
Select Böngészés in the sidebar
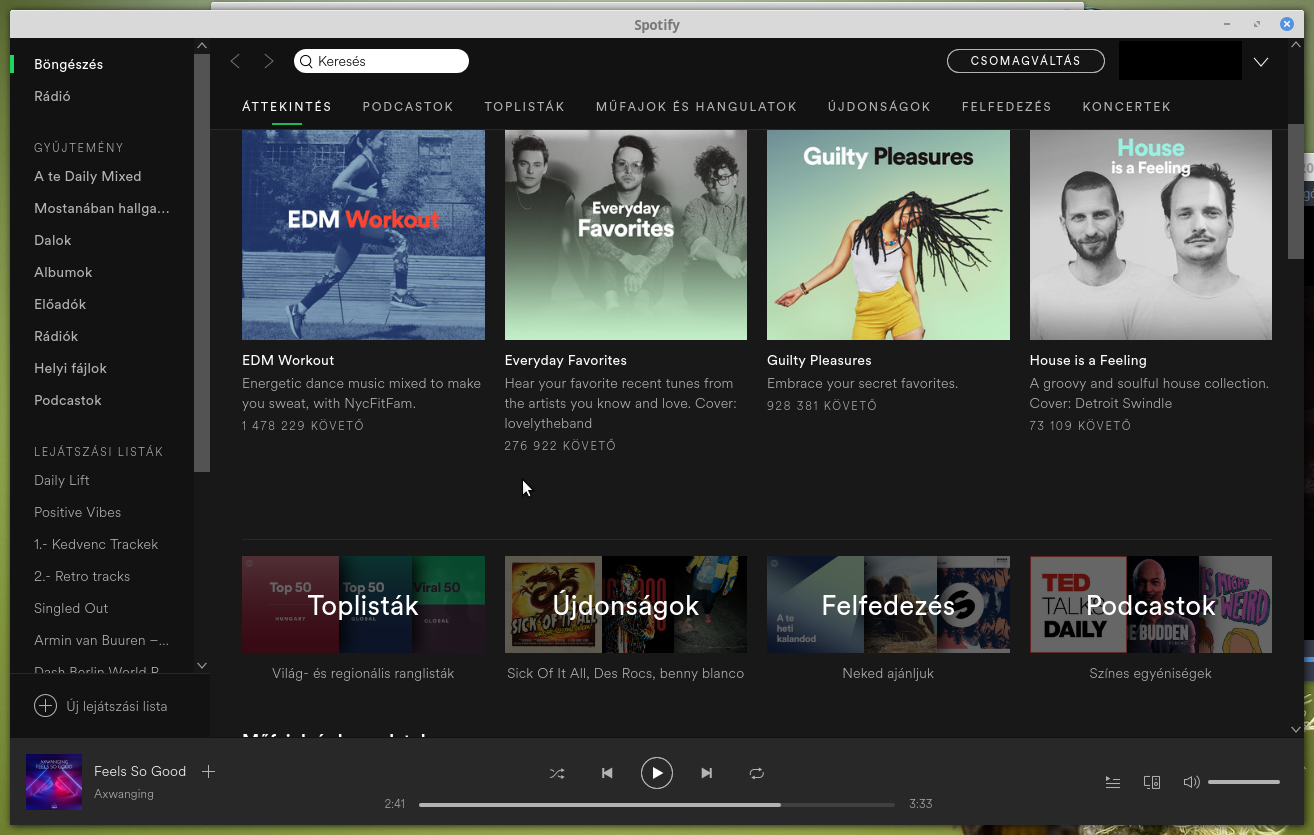tap(69, 64)
